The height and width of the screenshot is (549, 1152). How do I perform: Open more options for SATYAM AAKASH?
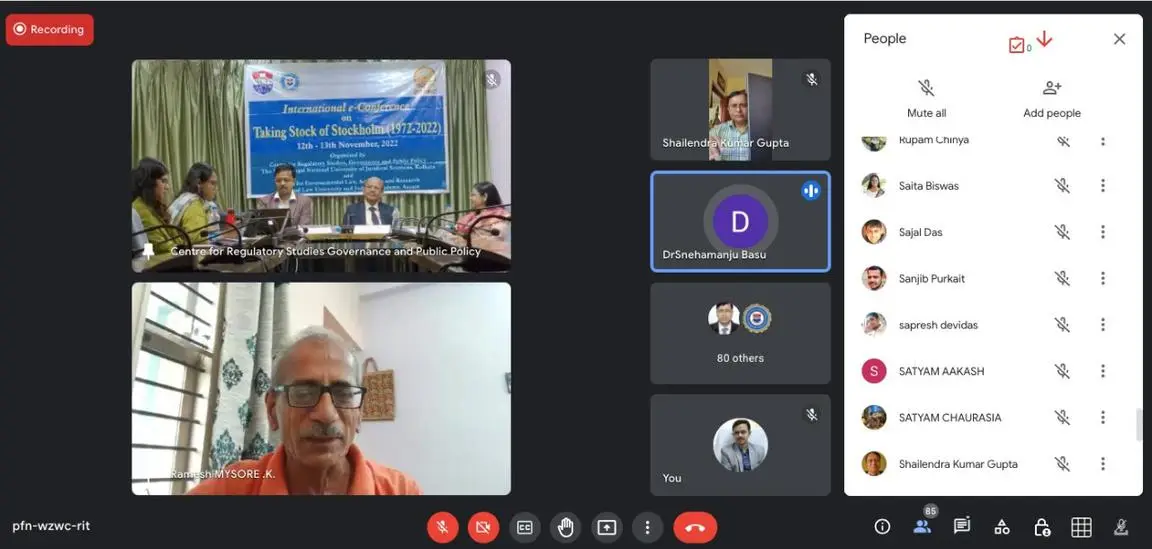pos(1103,371)
